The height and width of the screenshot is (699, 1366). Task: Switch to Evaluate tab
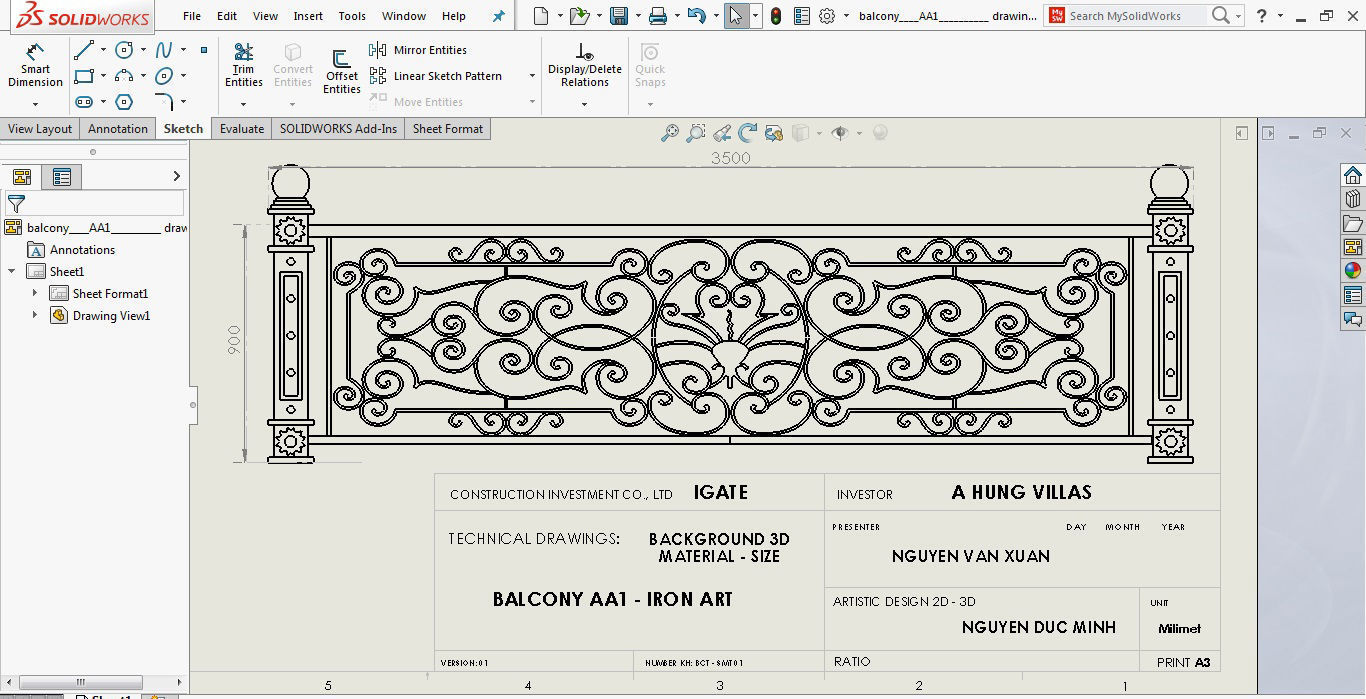242,129
